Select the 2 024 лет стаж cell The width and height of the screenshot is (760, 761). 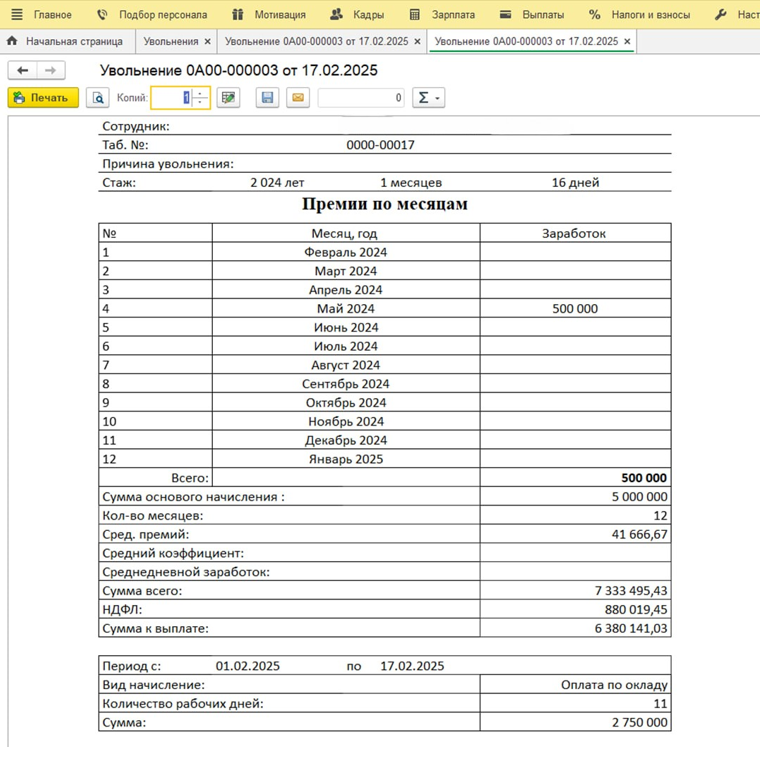pos(277,183)
